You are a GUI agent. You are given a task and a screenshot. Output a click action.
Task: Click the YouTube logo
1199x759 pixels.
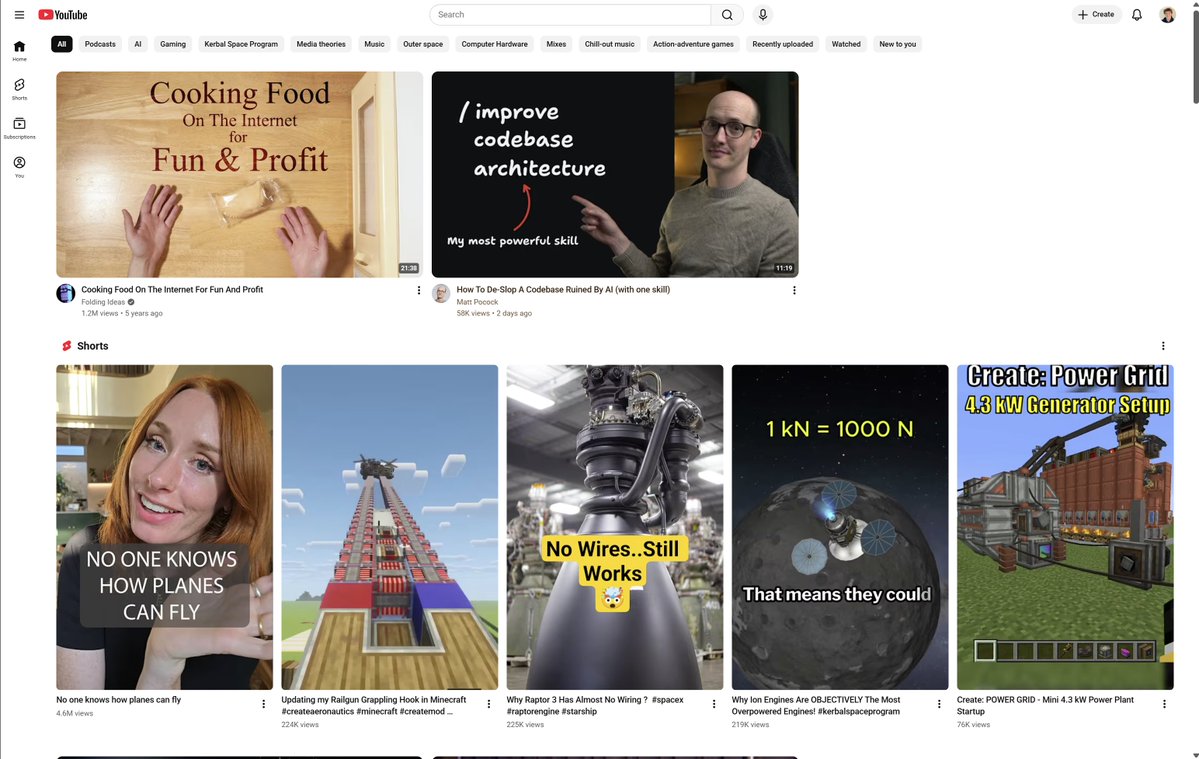63,15
